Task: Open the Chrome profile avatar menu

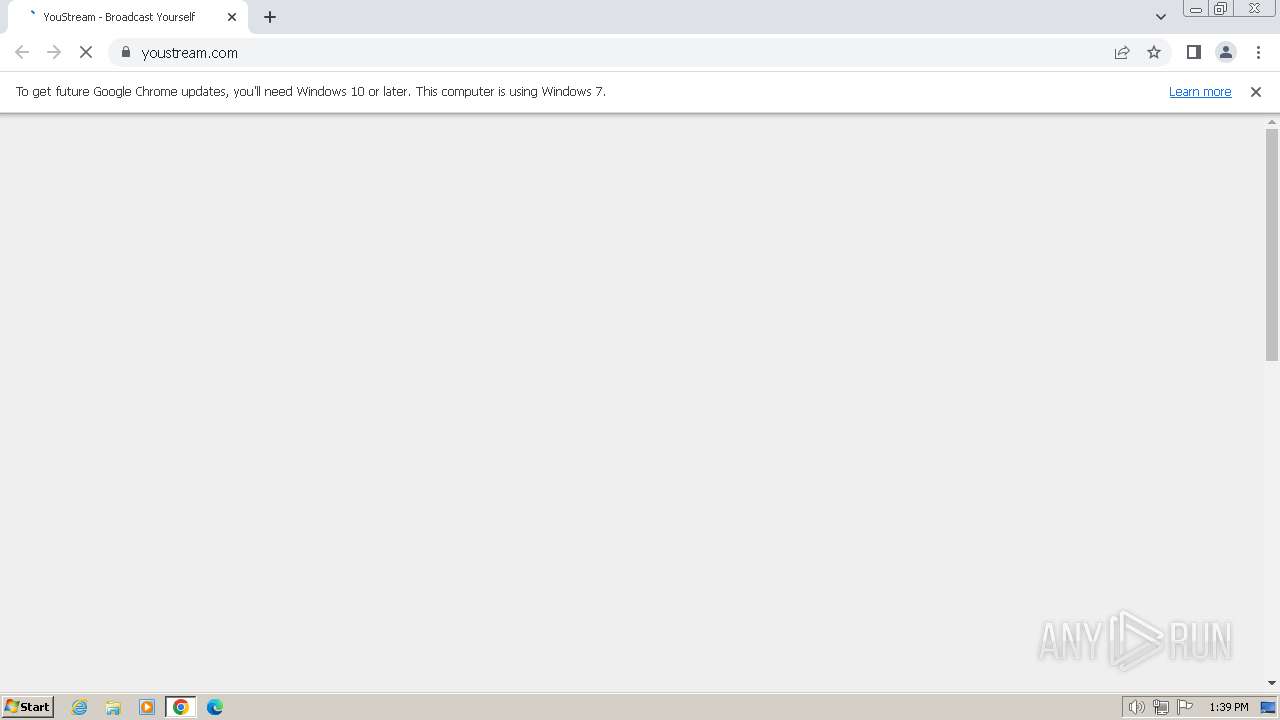Action: (1225, 52)
